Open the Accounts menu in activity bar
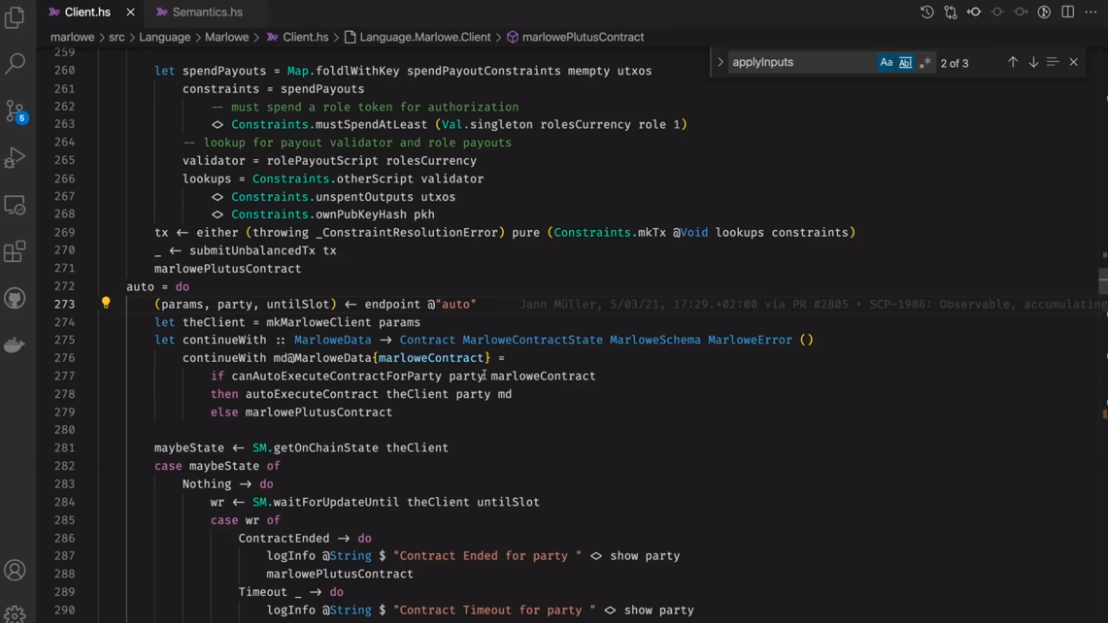This screenshot has height=623, width=1108. click(x=15, y=571)
